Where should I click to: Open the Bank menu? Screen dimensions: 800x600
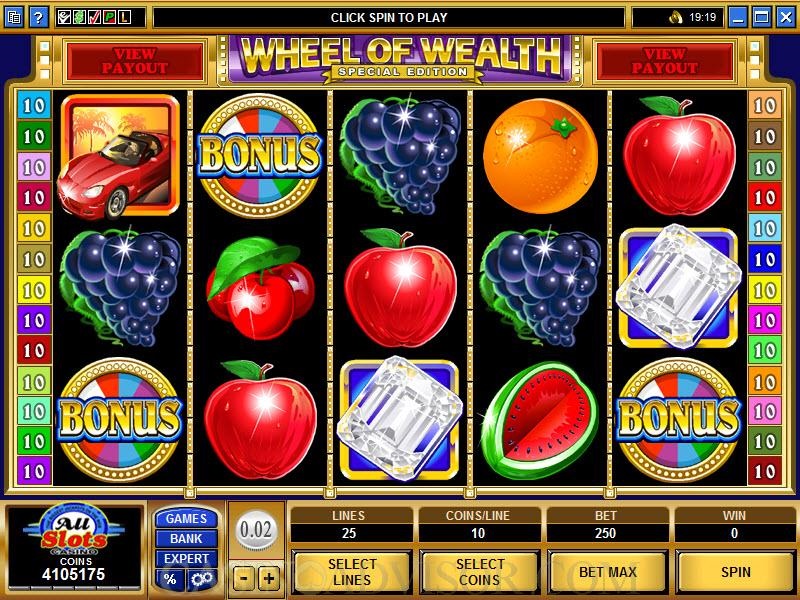pos(186,539)
